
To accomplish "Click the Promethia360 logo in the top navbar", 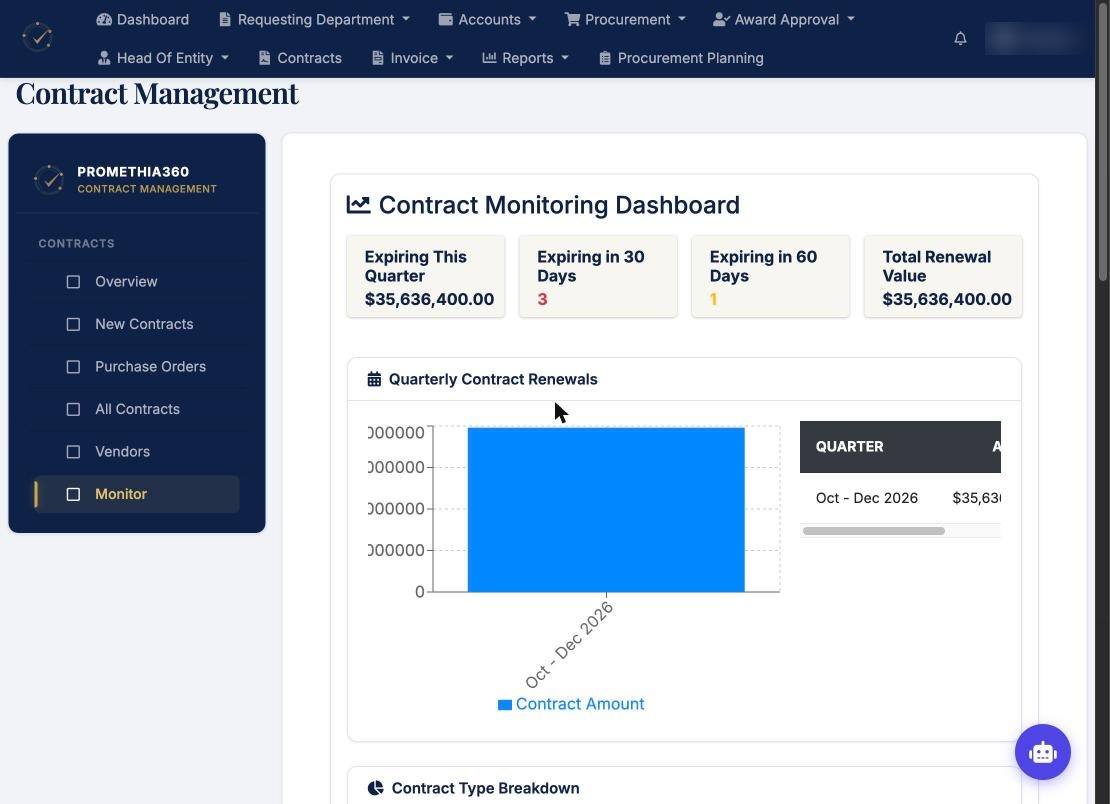I will pos(38,37).
